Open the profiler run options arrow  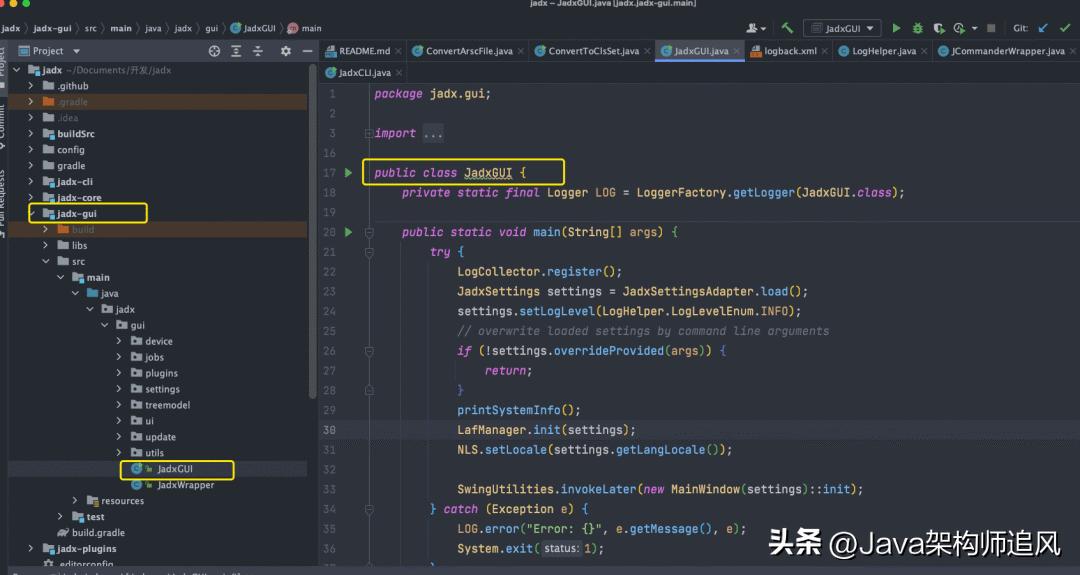(974, 28)
